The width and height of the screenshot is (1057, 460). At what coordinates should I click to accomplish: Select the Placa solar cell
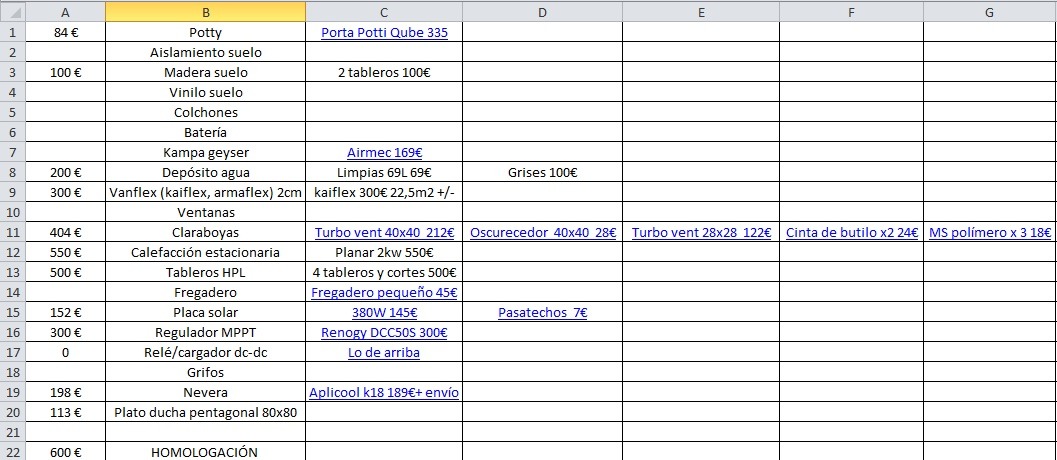pos(206,312)
